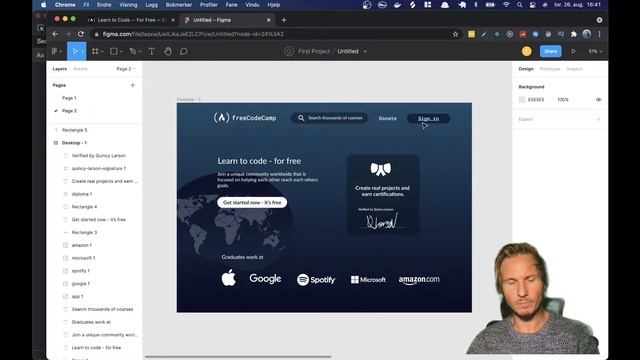The height and width of the screenshot is (360, 640).
Task: Click the search magnifier in design
Action: point(301,118)
